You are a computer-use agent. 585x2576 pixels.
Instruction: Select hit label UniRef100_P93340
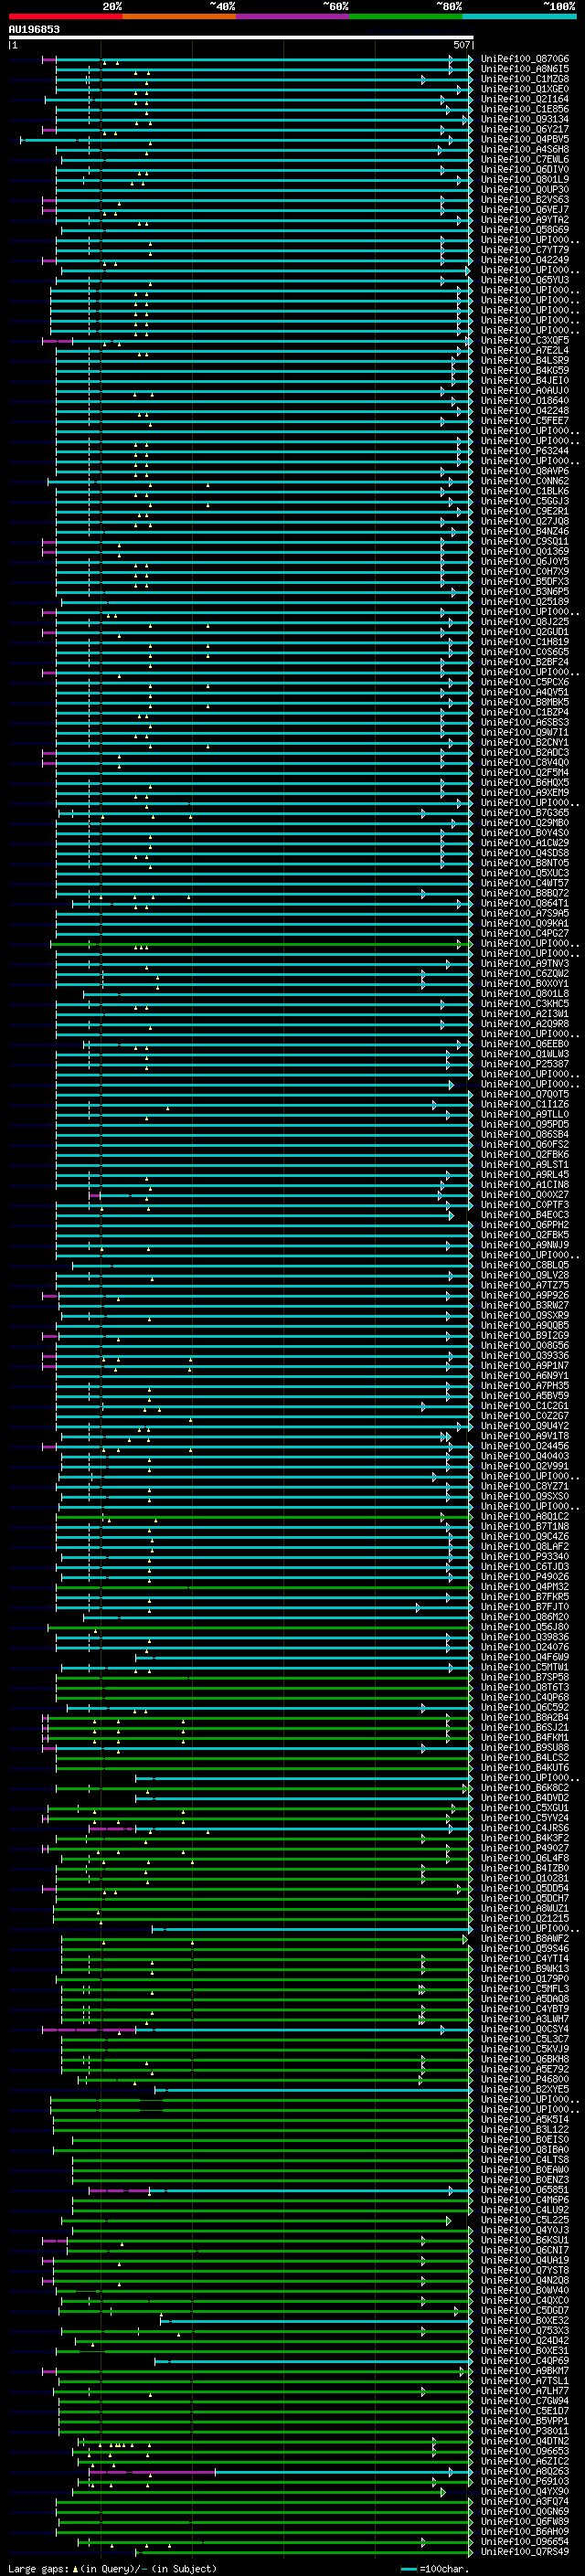click(525, 1557)
